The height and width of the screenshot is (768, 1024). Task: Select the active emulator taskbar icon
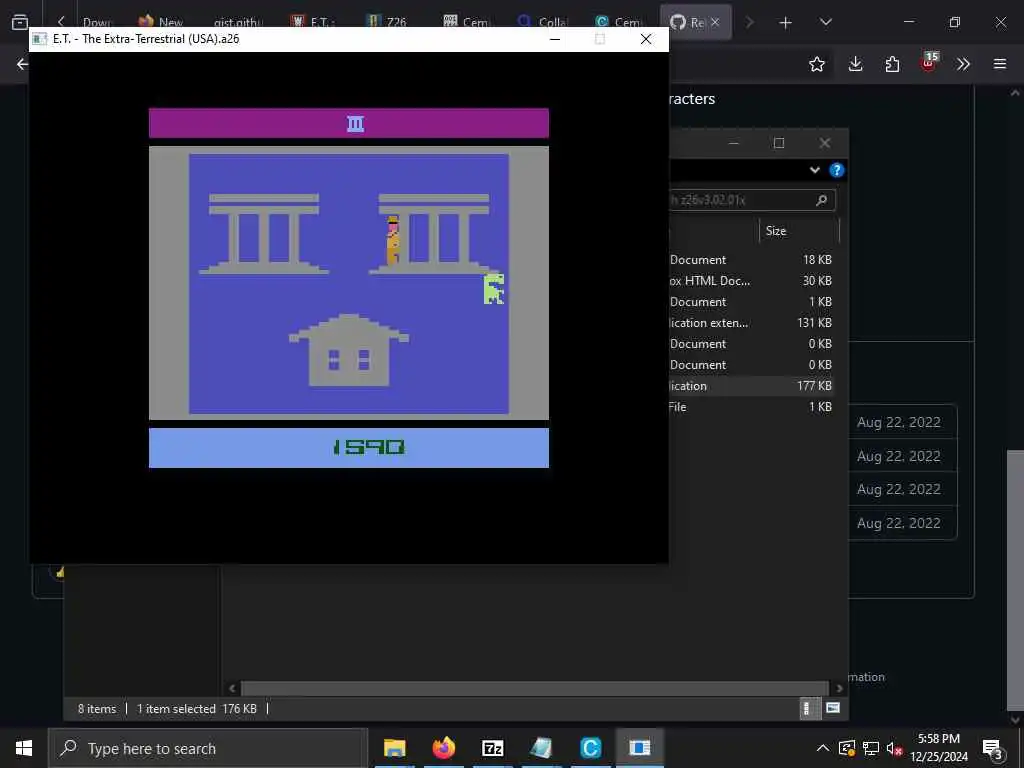(x=639, y=748)
